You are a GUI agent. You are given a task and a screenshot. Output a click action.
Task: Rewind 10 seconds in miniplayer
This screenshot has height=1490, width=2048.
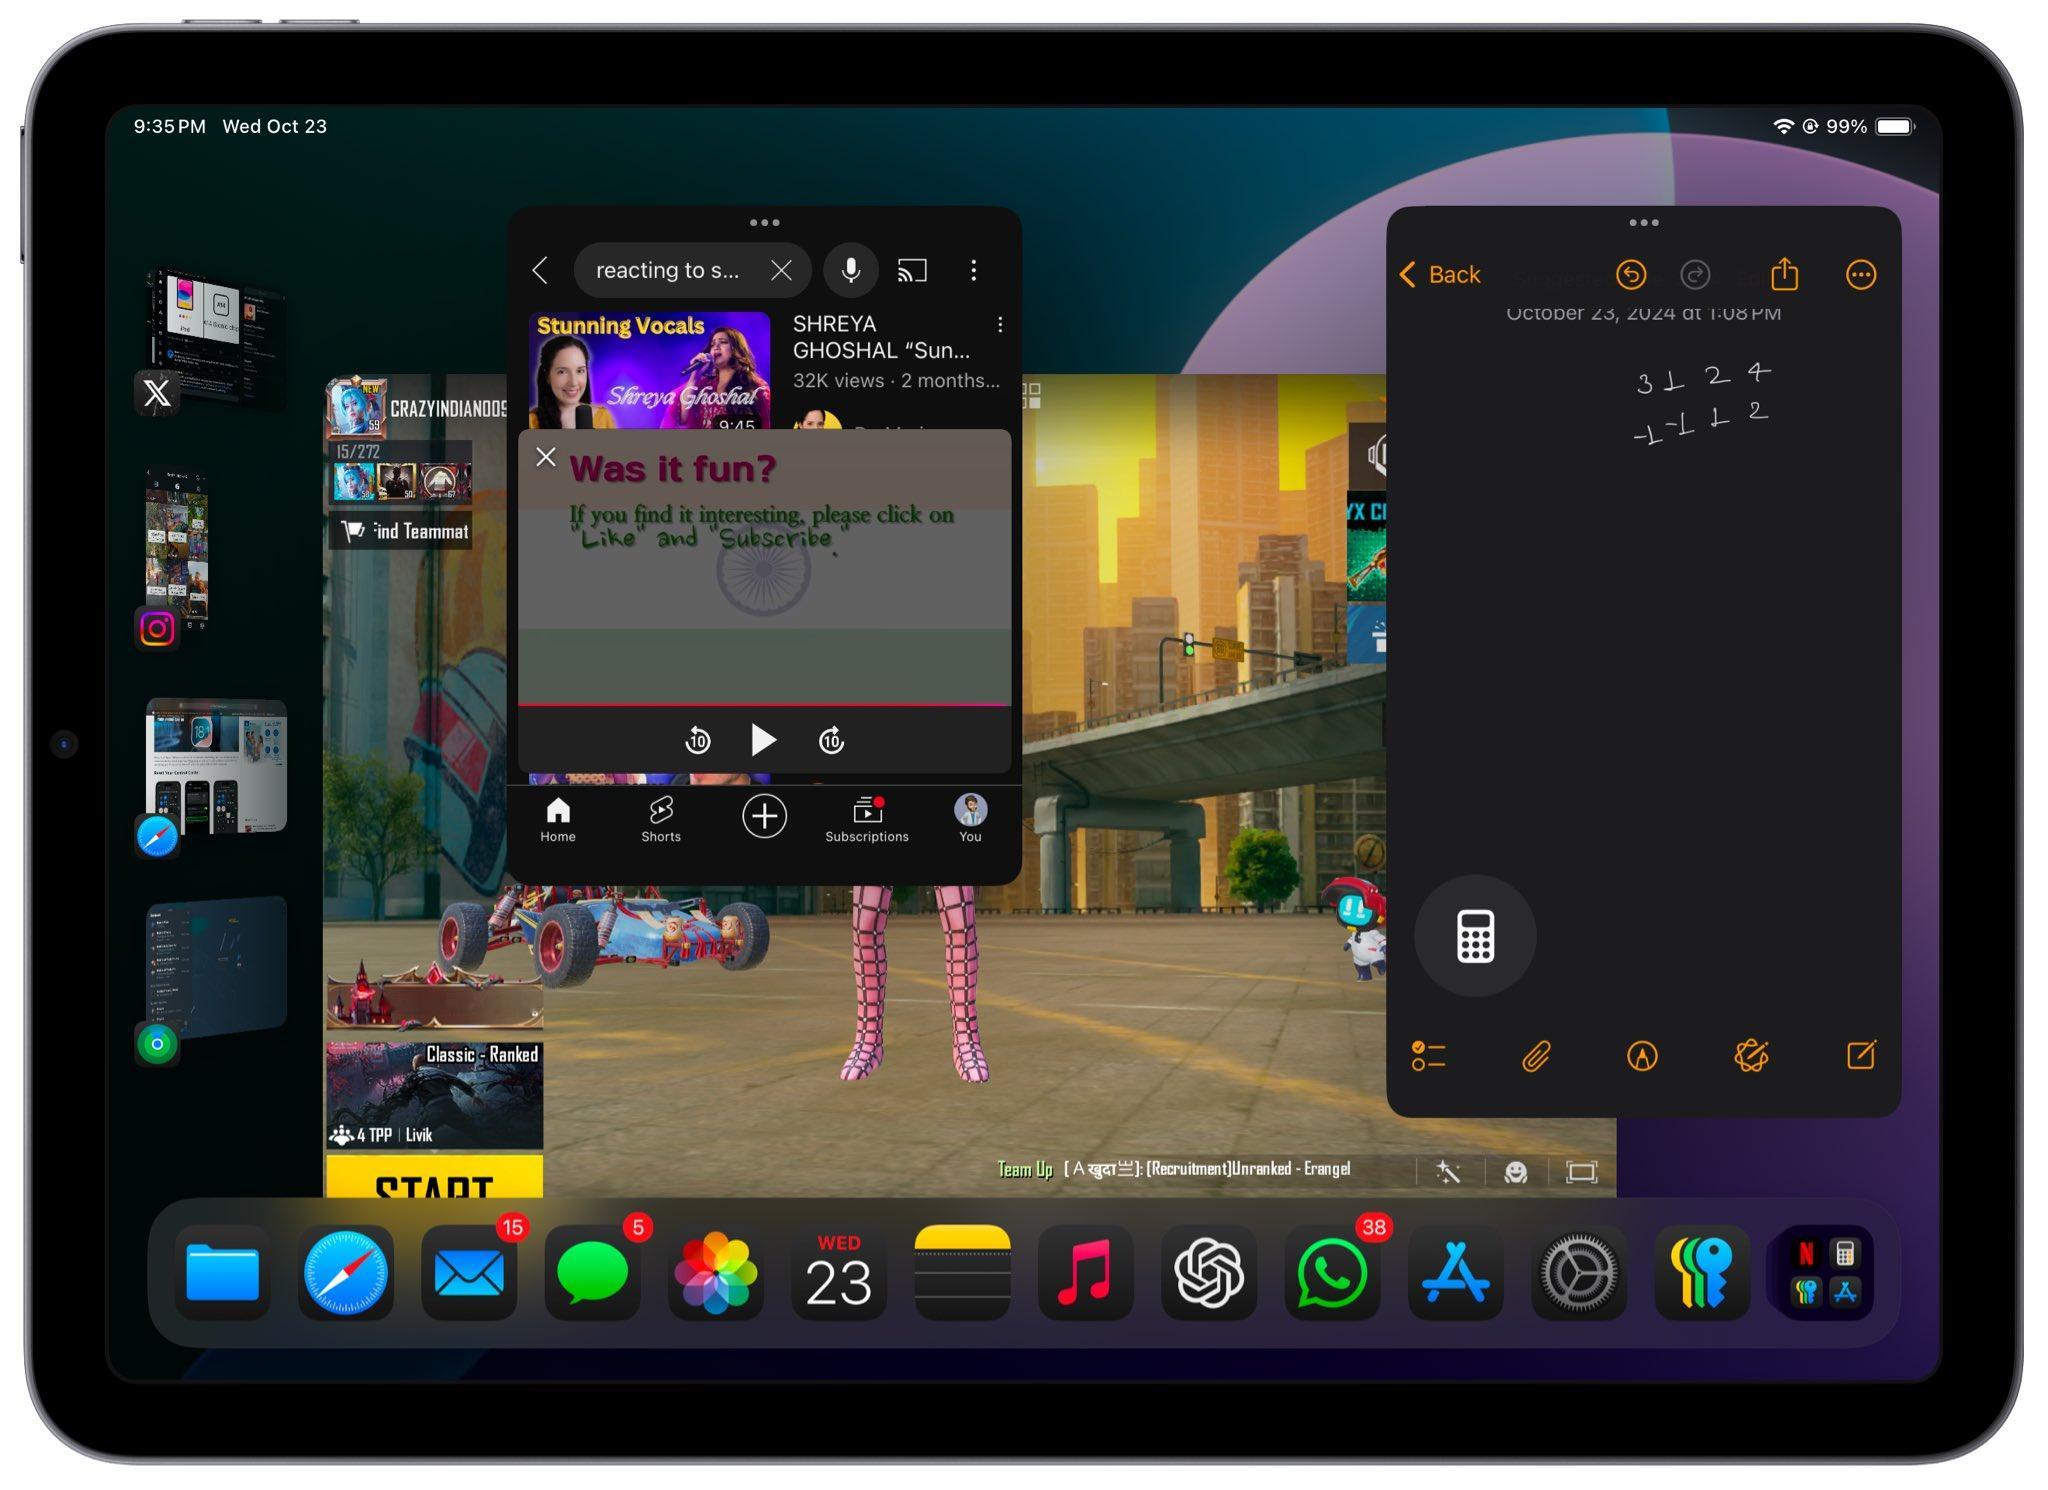click(698, 740)
